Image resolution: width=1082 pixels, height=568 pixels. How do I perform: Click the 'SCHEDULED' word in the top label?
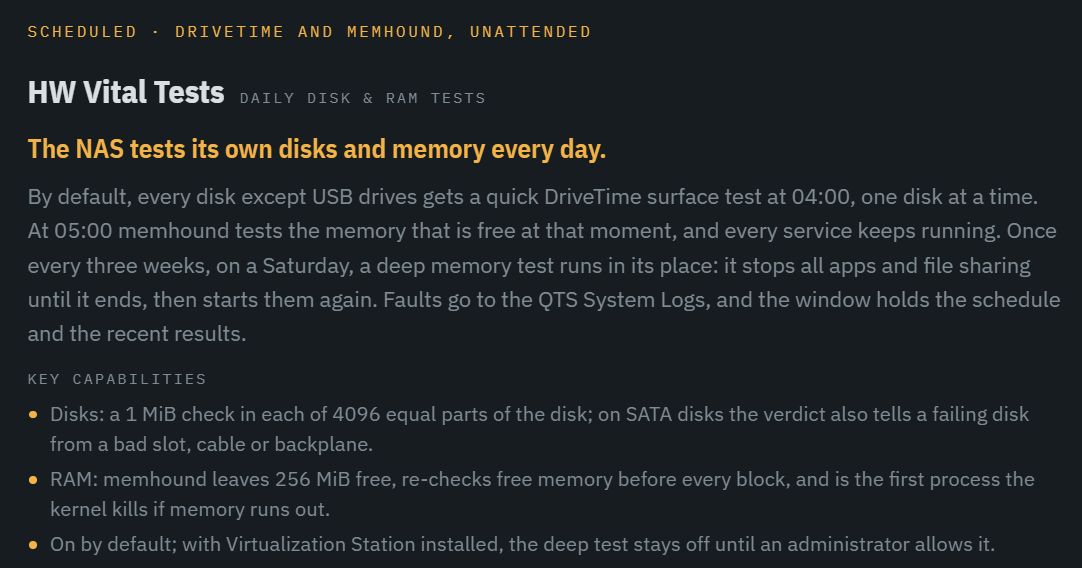pyautogui.click(x=82, y=32)
